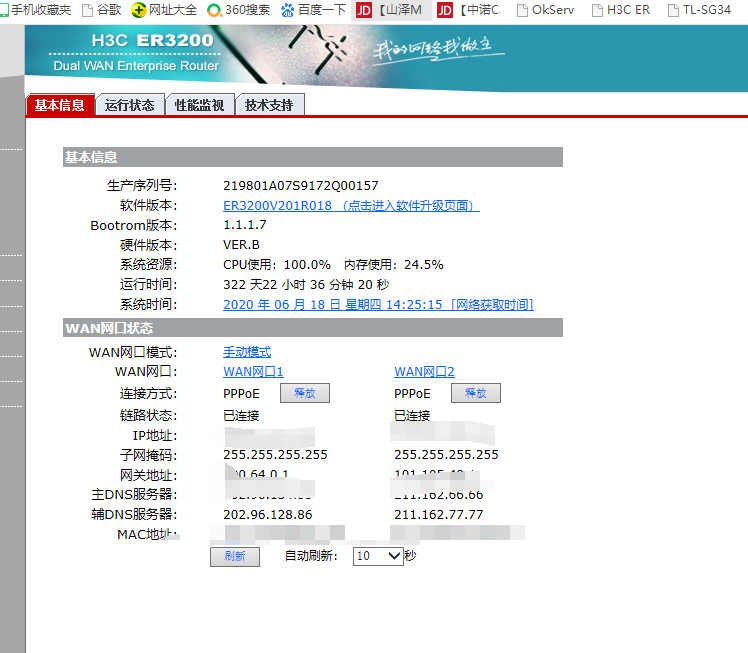
Task: Open the 360搜索 bookmark
Action: point(239,10)
